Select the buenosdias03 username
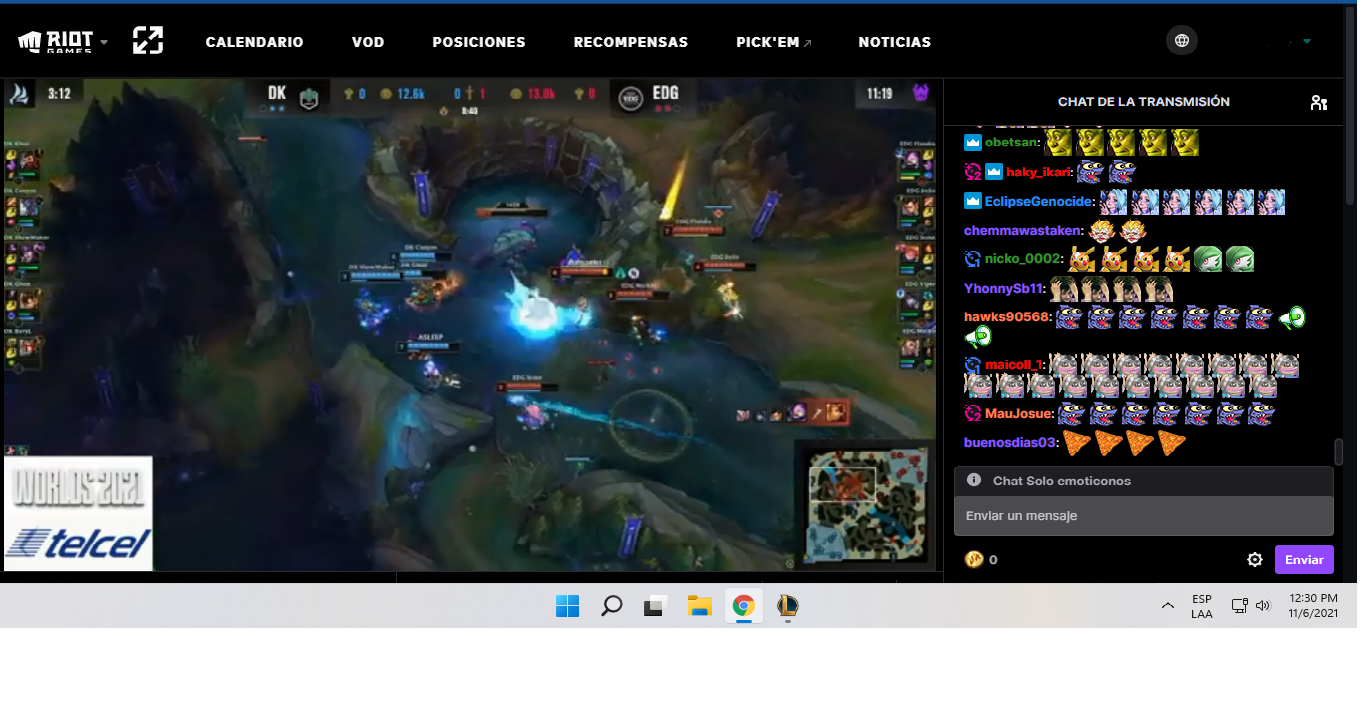 coord(1010,442)
